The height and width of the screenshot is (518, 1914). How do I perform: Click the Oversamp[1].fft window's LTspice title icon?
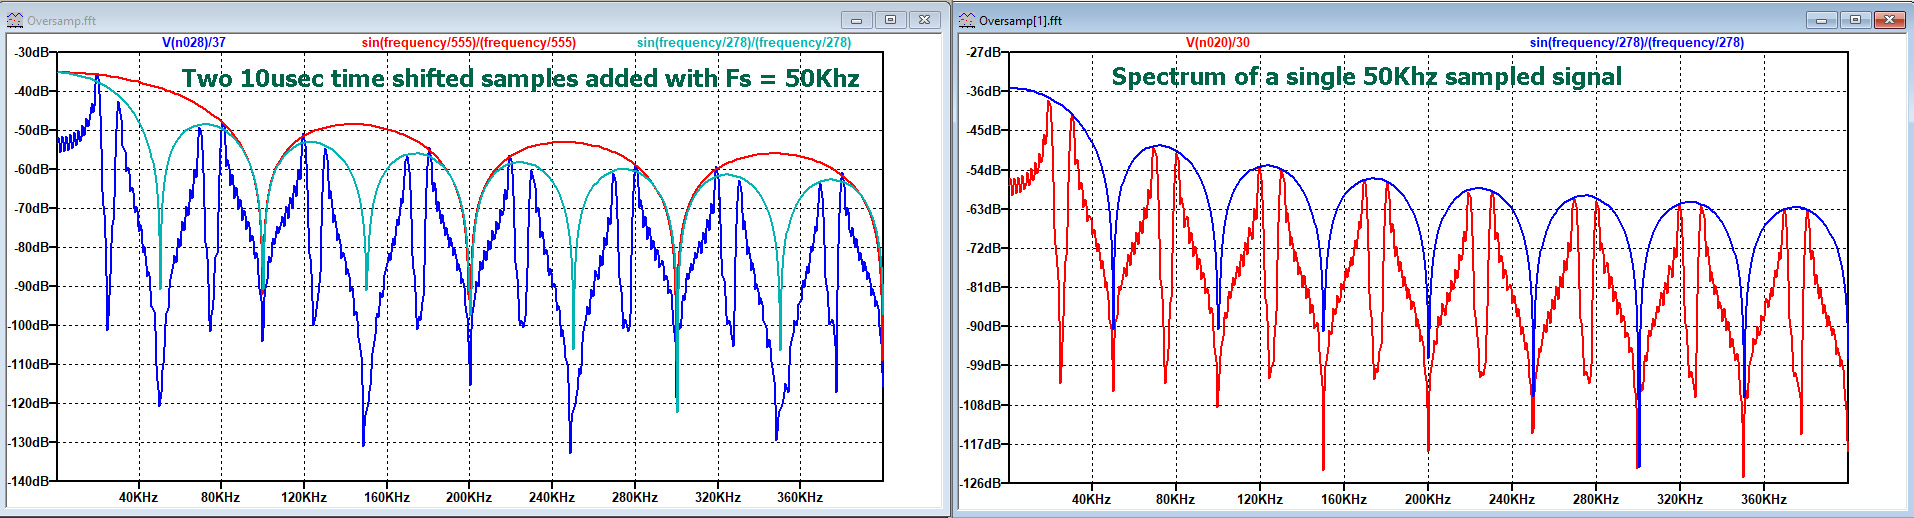coord(966,20)
